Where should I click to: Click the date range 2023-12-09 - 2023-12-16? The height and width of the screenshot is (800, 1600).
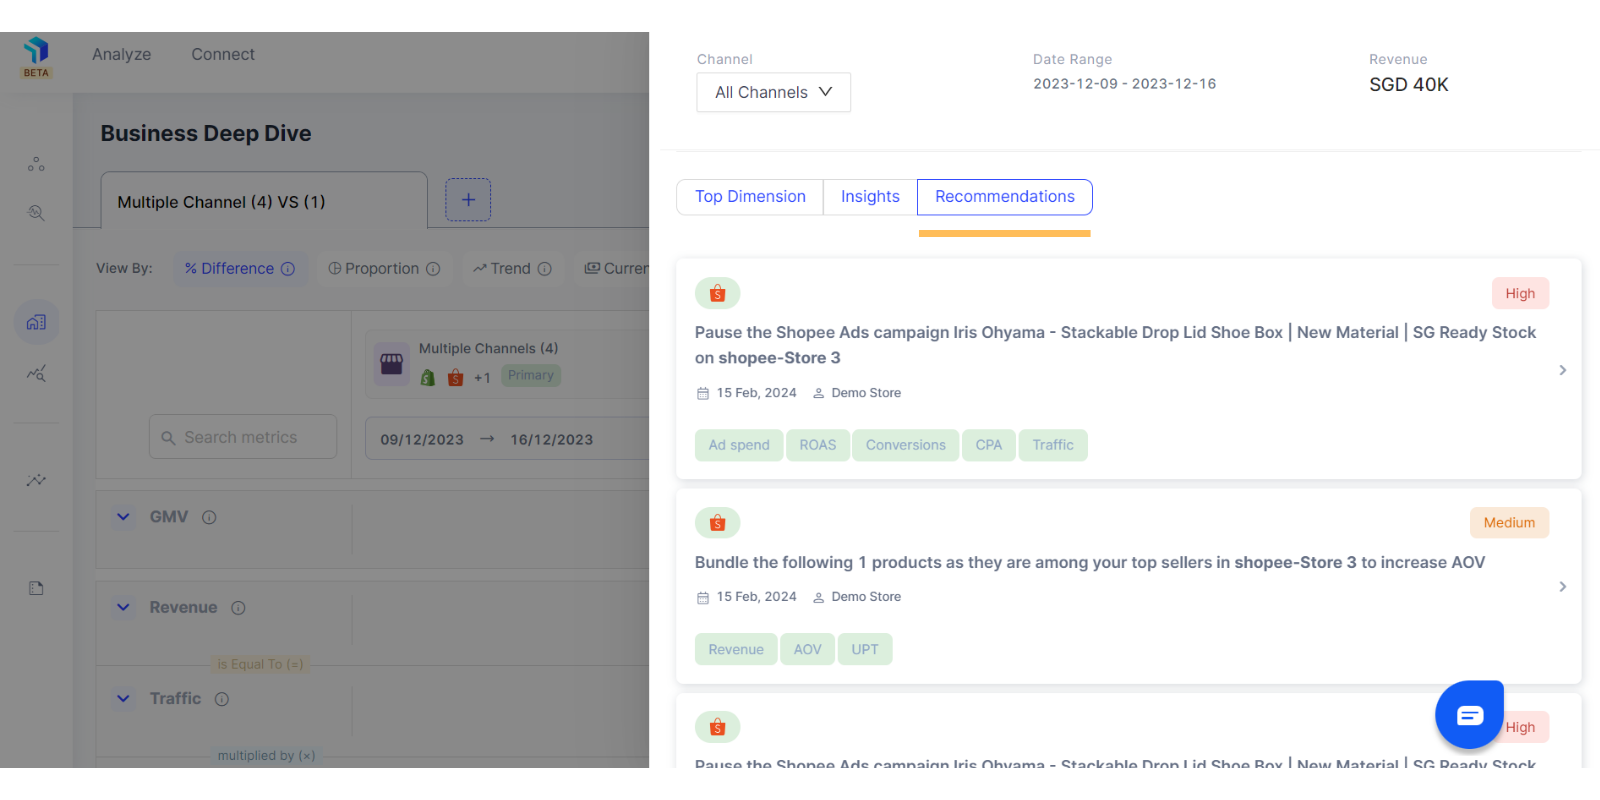(1125, 84)
